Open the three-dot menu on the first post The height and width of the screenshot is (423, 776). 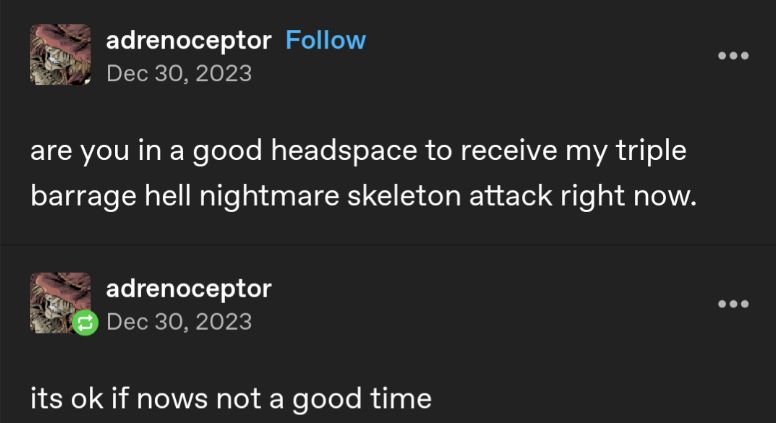733,55
